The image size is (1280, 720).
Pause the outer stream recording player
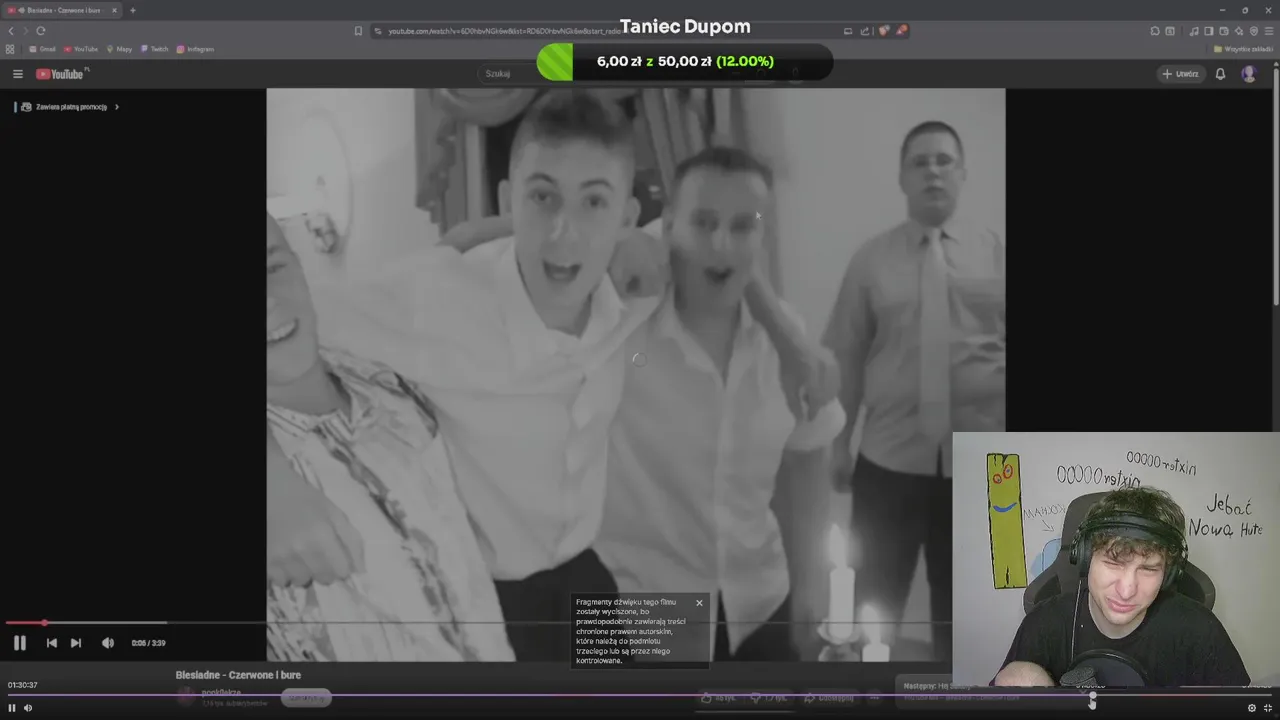point(12,708)
